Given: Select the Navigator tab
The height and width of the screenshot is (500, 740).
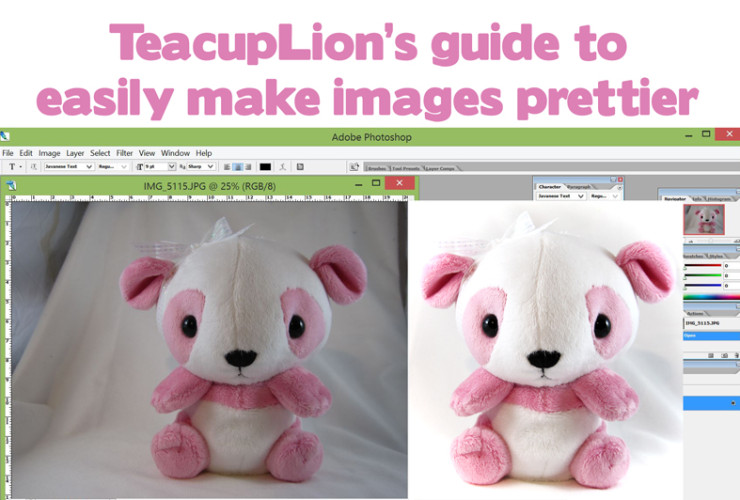Looking at the screenshot, I should 674,199.
